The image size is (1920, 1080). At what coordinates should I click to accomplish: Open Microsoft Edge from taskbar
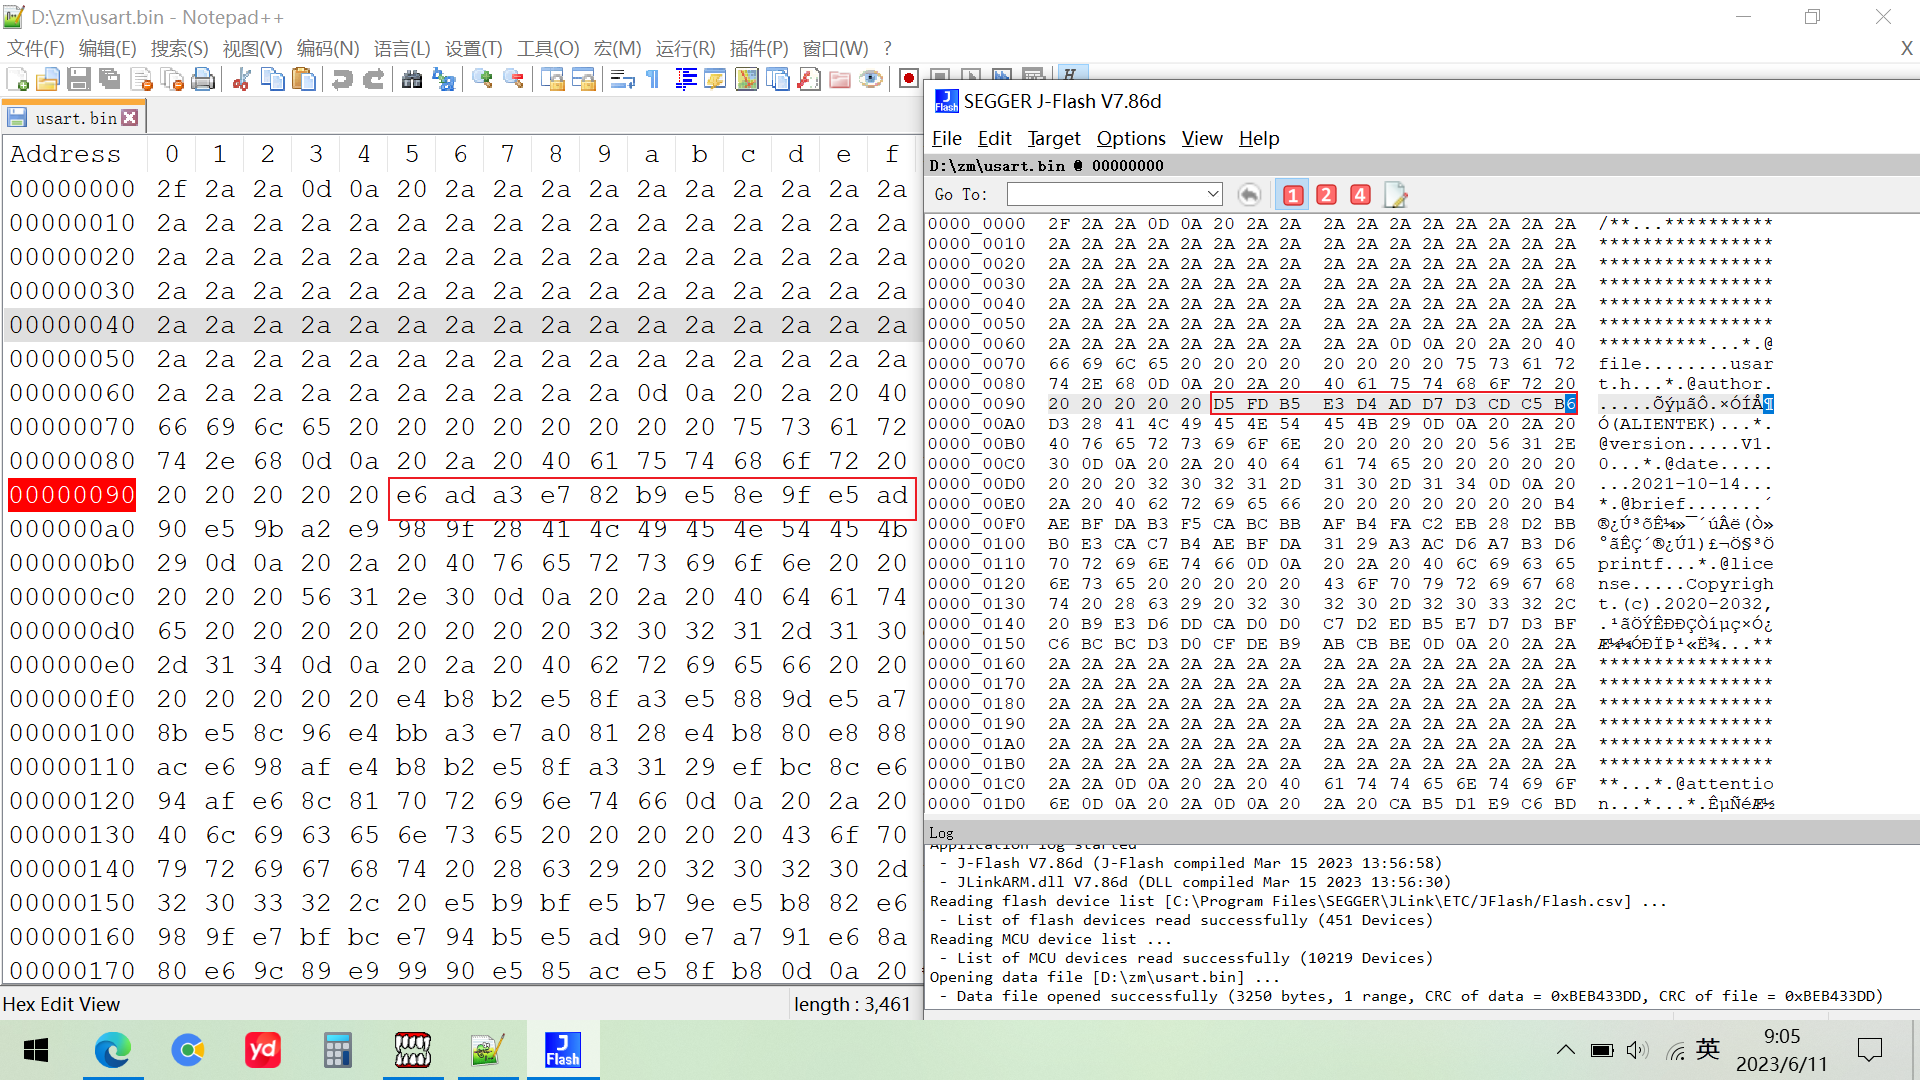click(x=112, y=1050)
